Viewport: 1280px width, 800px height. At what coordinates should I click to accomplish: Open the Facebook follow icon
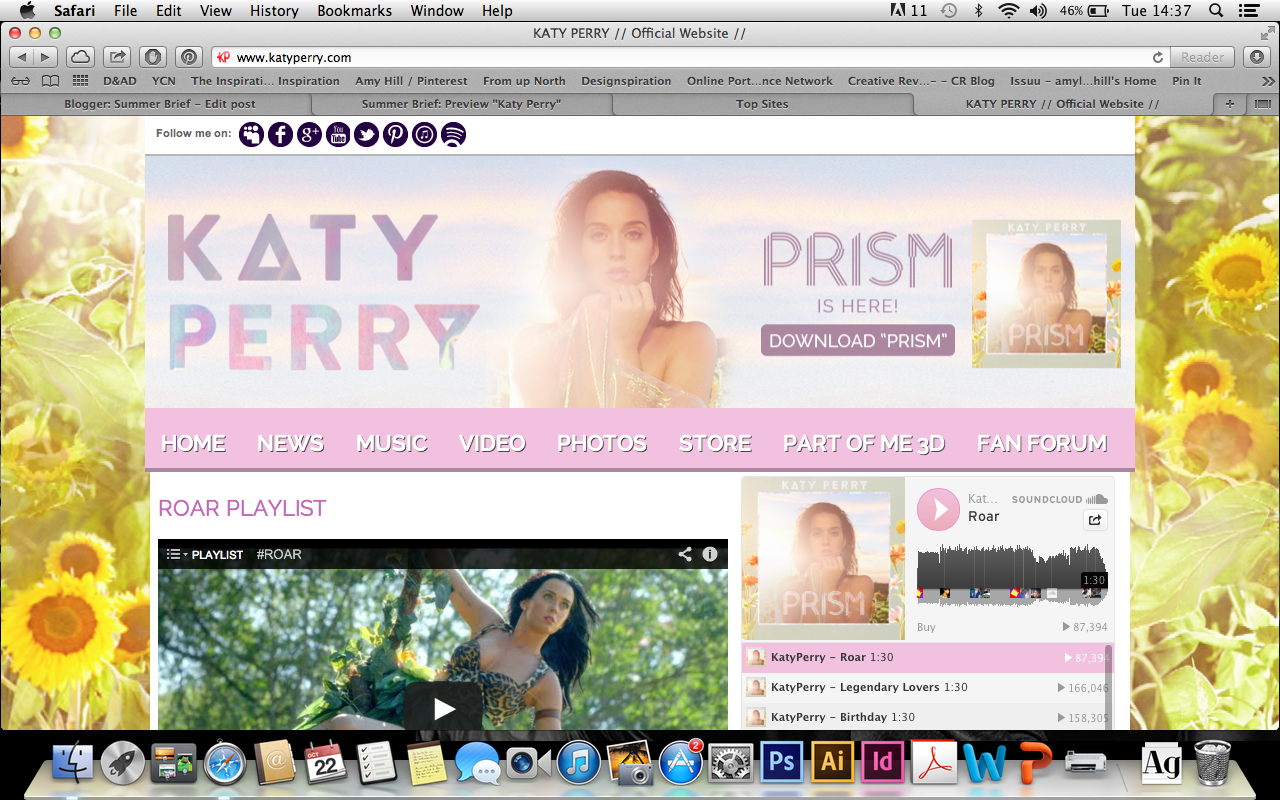coord(281,134)
